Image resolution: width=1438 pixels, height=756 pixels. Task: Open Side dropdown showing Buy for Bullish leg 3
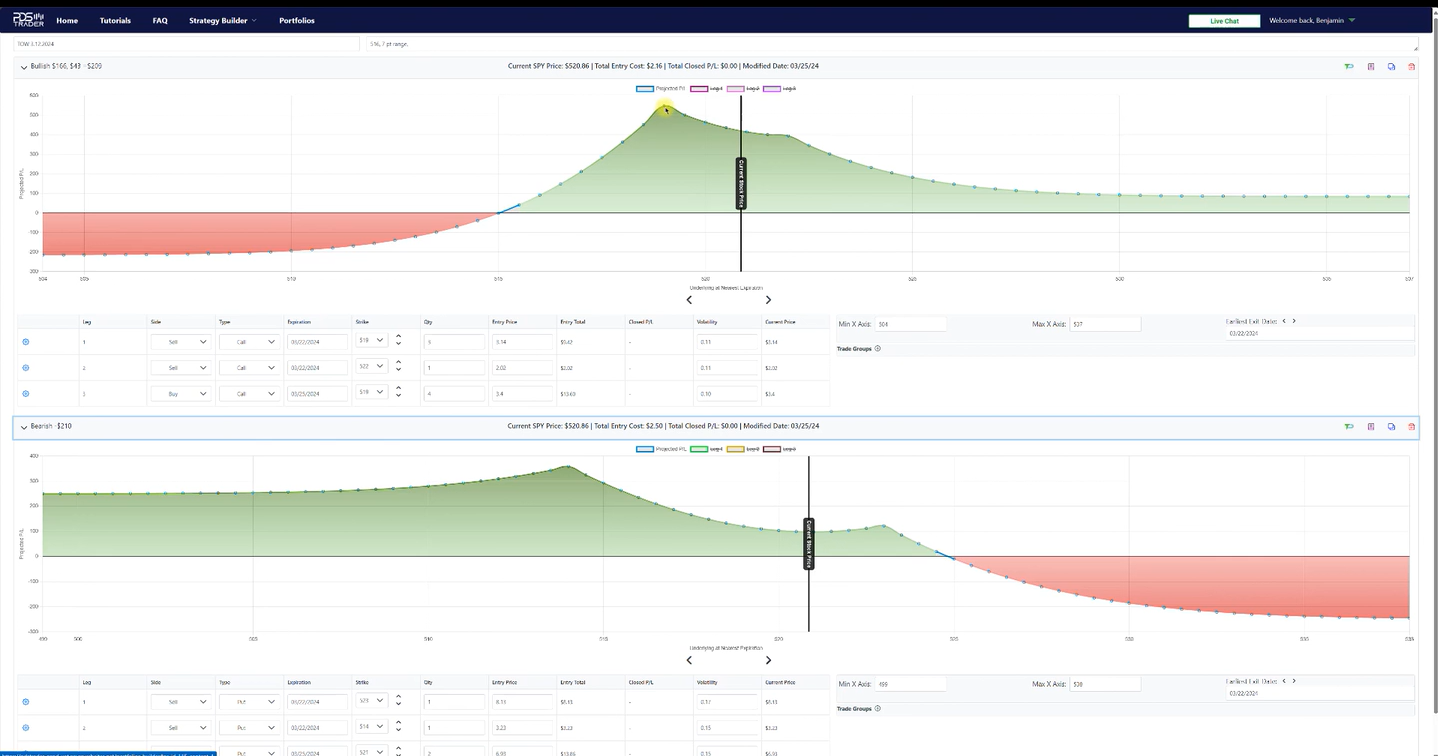click(x=180, y=394)
